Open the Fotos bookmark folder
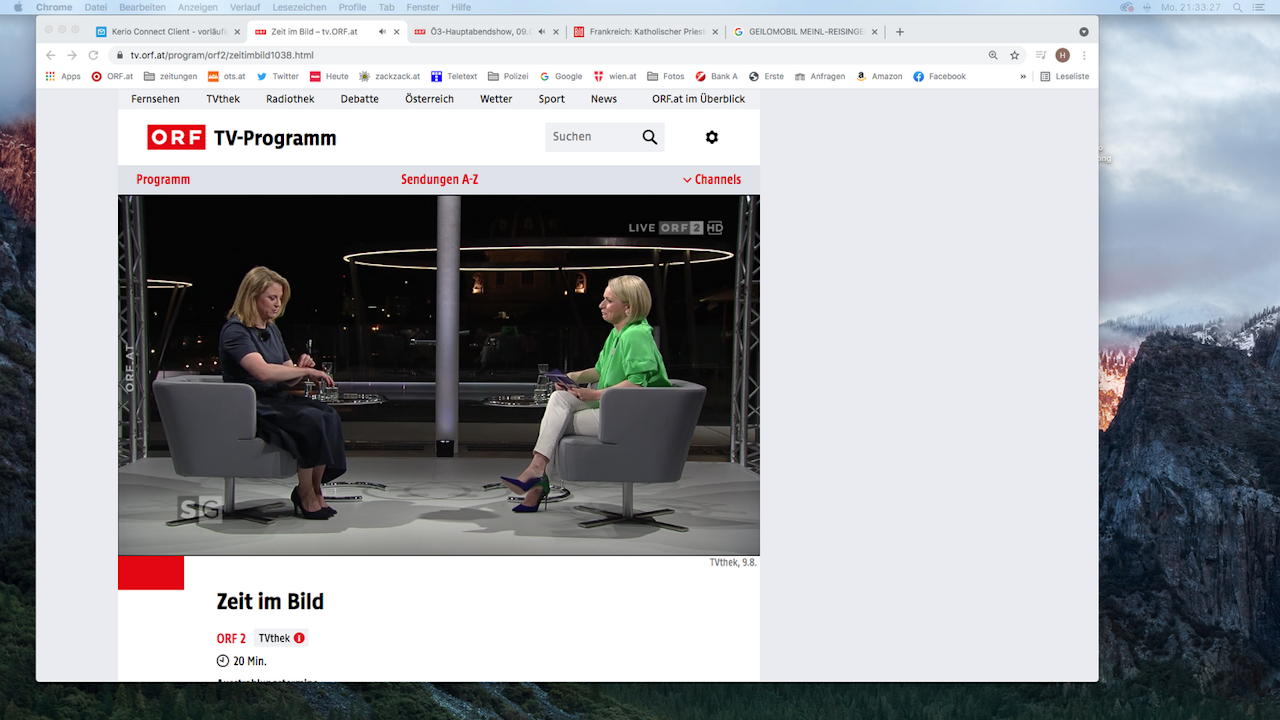This screenshot has width=1280, height=720. click(x=666, y=76)
